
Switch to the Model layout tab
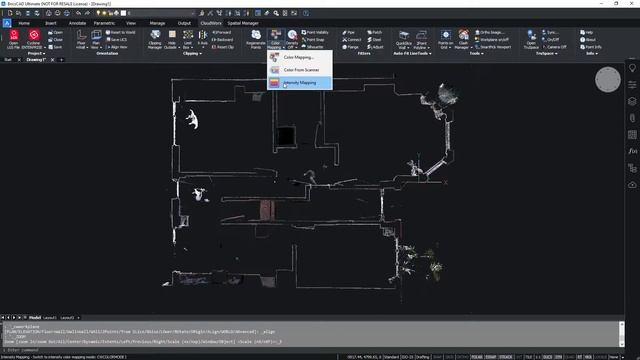pos(35,318)
